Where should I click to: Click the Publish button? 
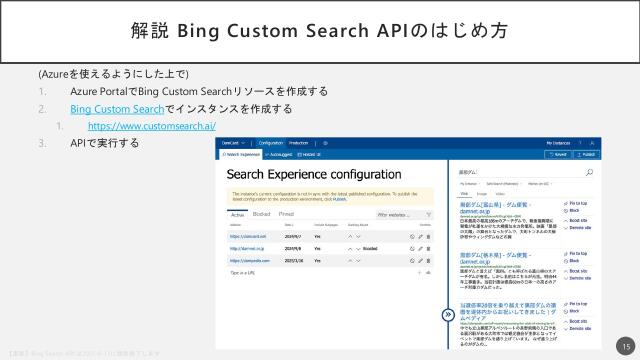(x=586, y=155)
